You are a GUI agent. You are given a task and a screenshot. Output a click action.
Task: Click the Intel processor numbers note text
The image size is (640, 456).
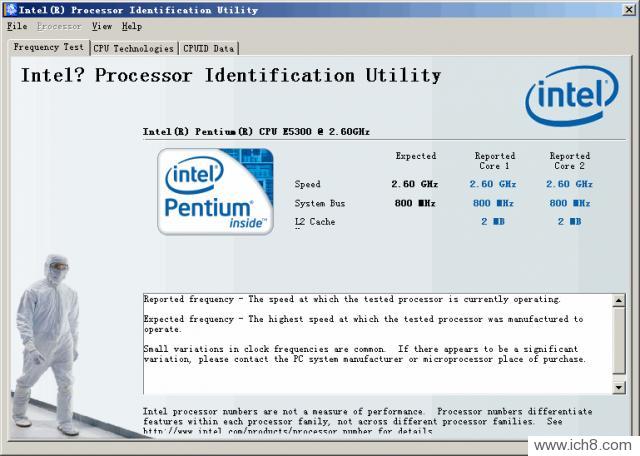click(x=367, y=421)
